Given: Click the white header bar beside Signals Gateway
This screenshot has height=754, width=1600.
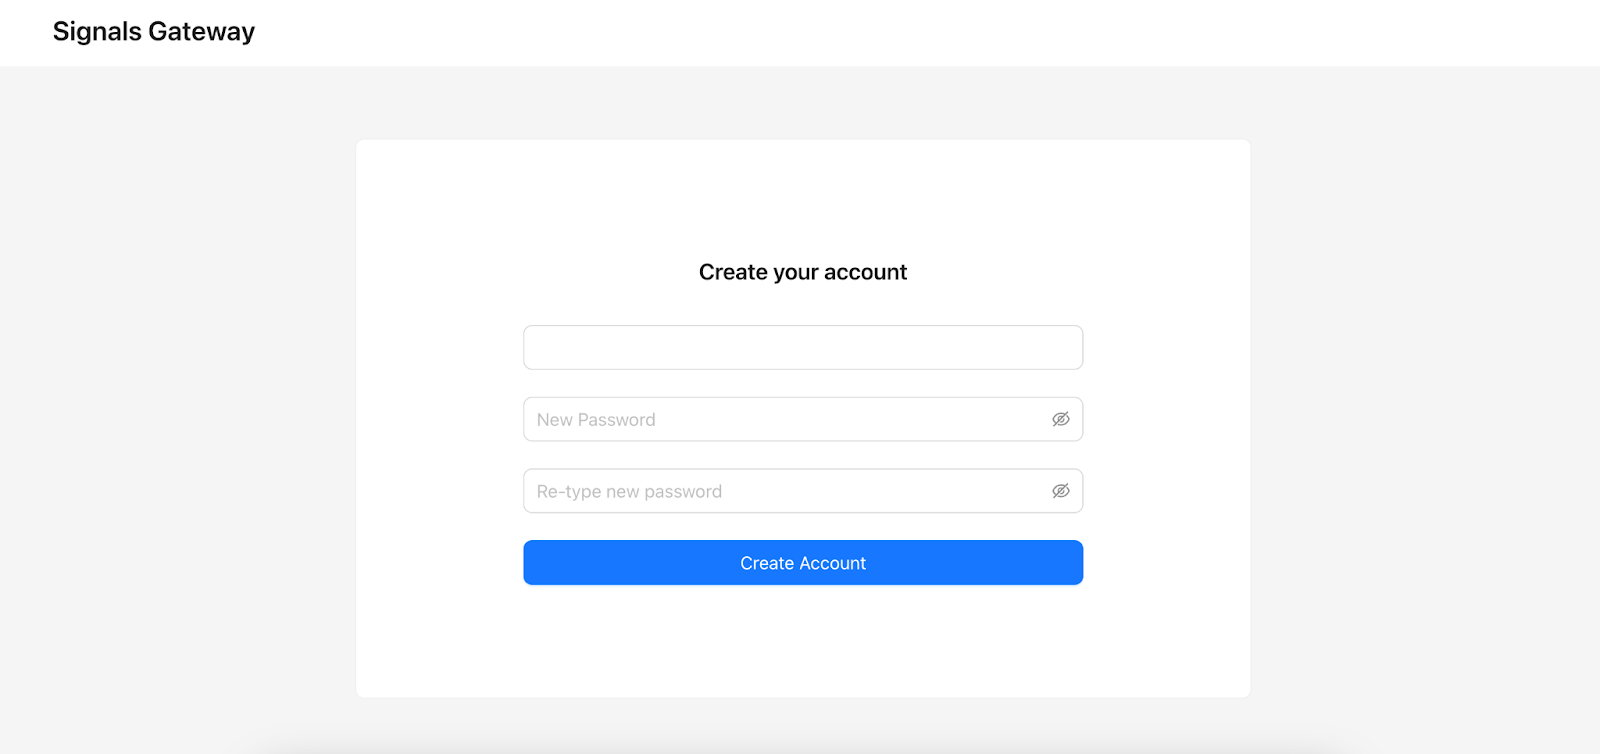Looking at the screenshot, I should (900, 33).
